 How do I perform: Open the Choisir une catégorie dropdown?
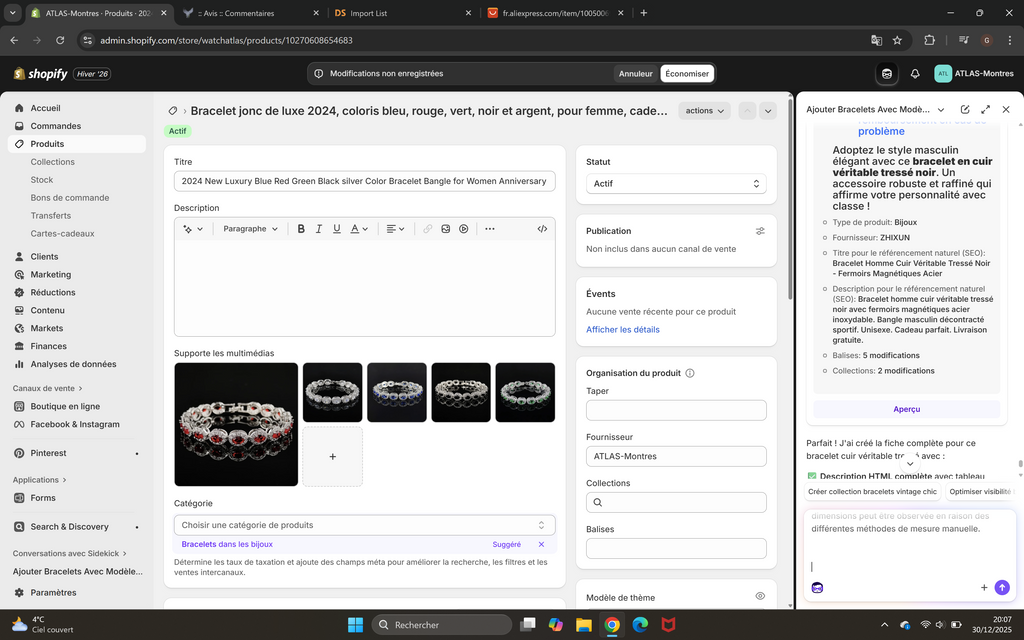point(364,525)
